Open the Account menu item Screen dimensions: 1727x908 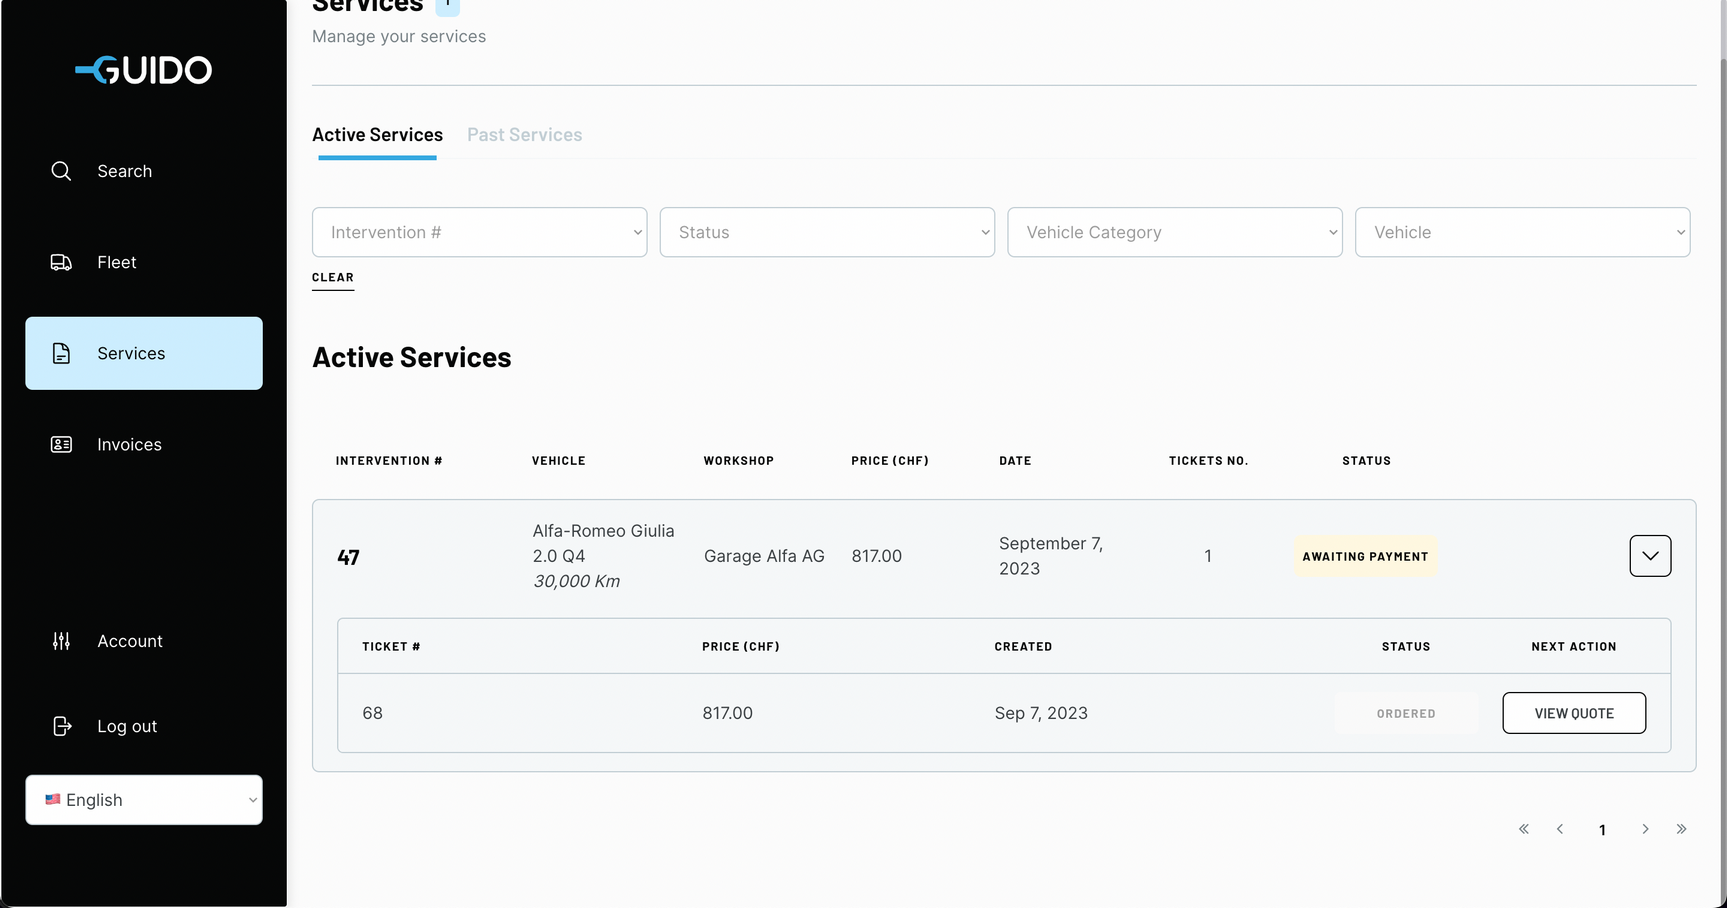(x=144, y=641)
